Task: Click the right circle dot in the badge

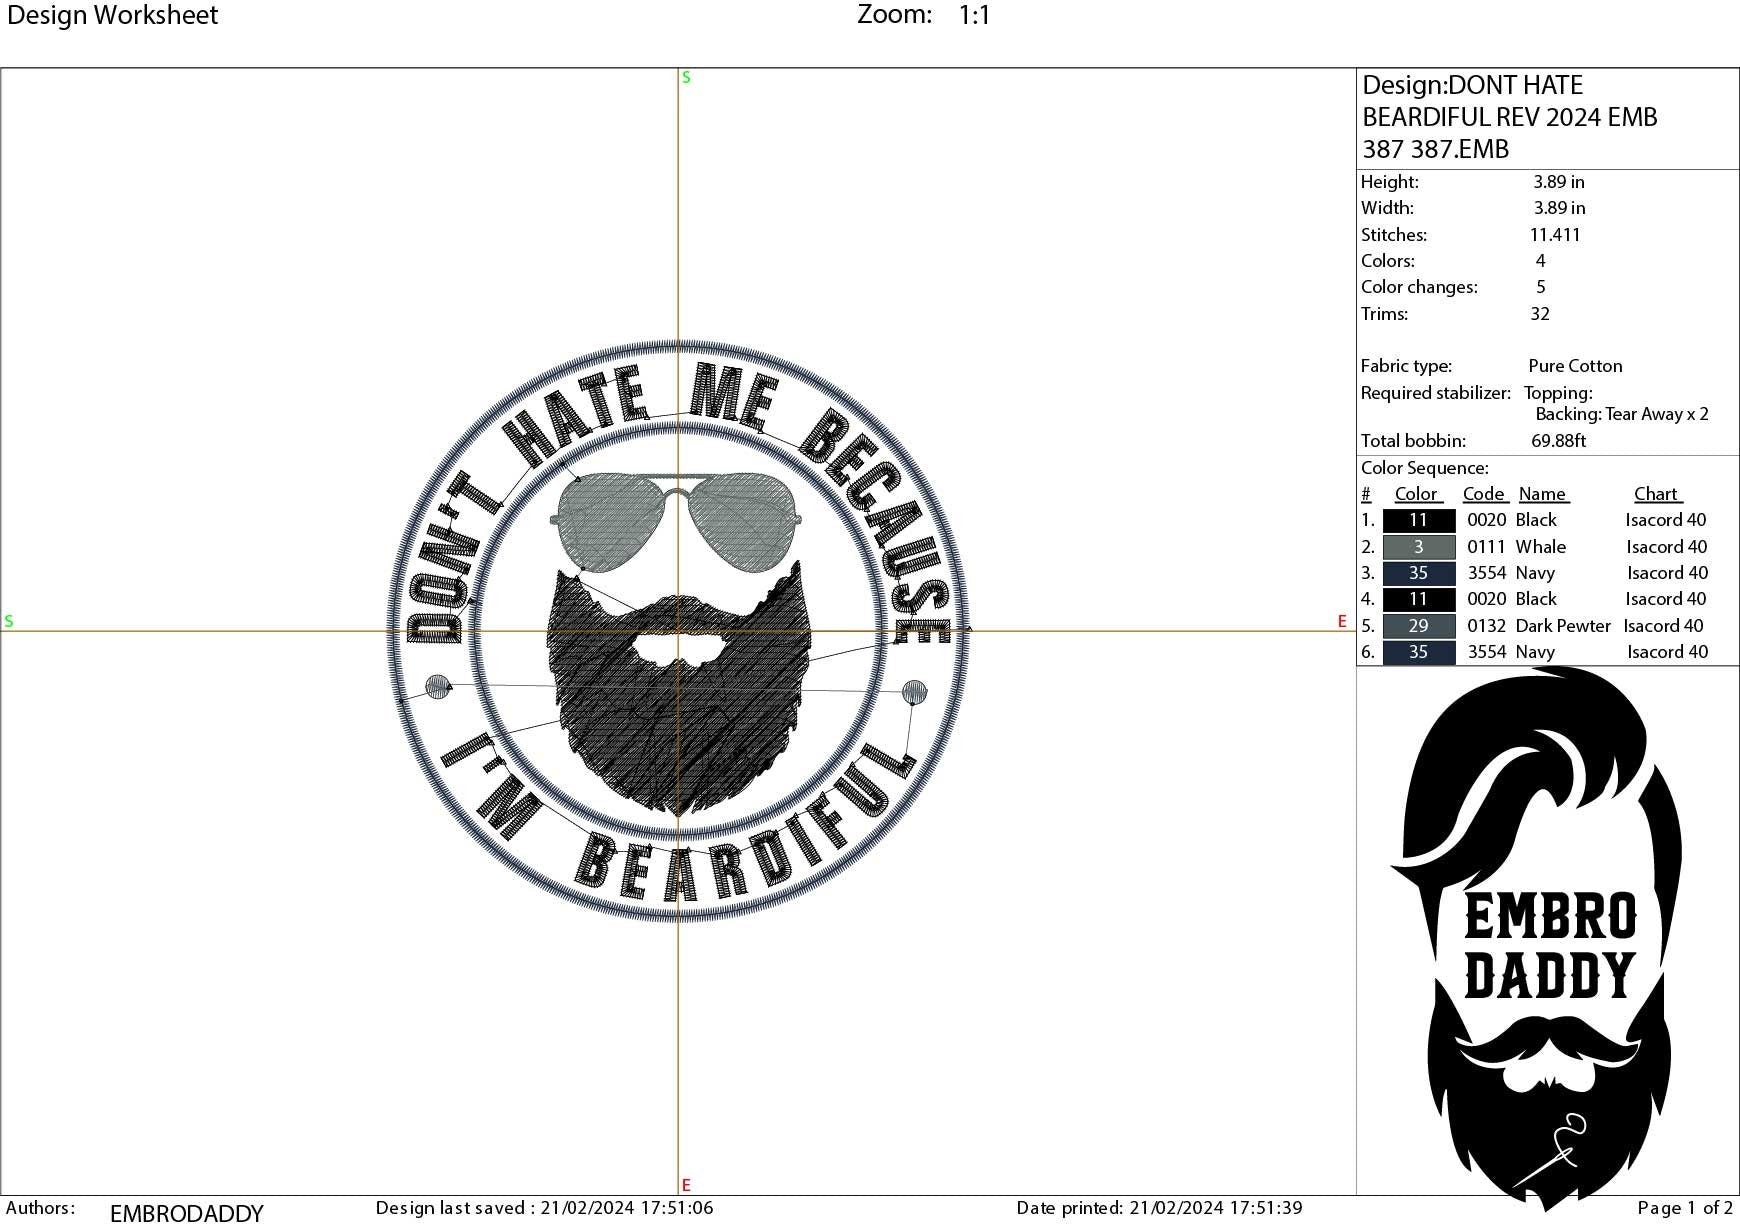Action: [914, 692]
